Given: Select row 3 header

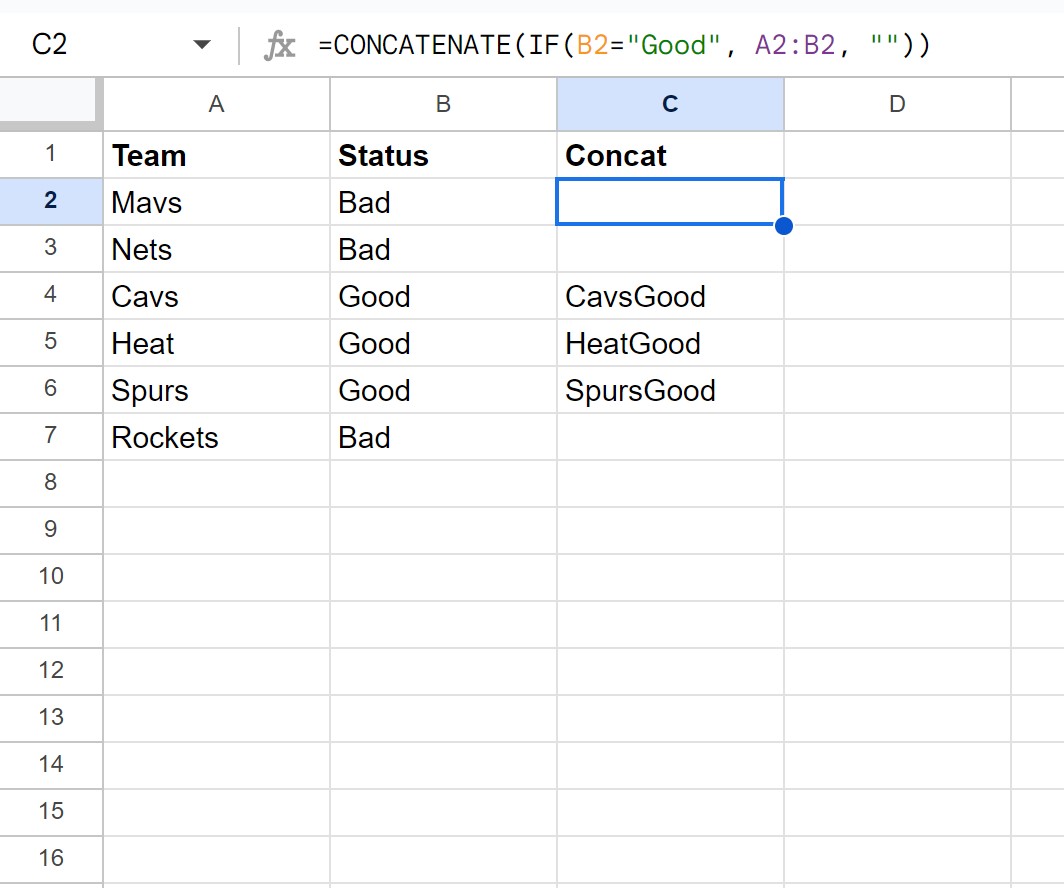Looking at the screenshot, I should [51, 248].
